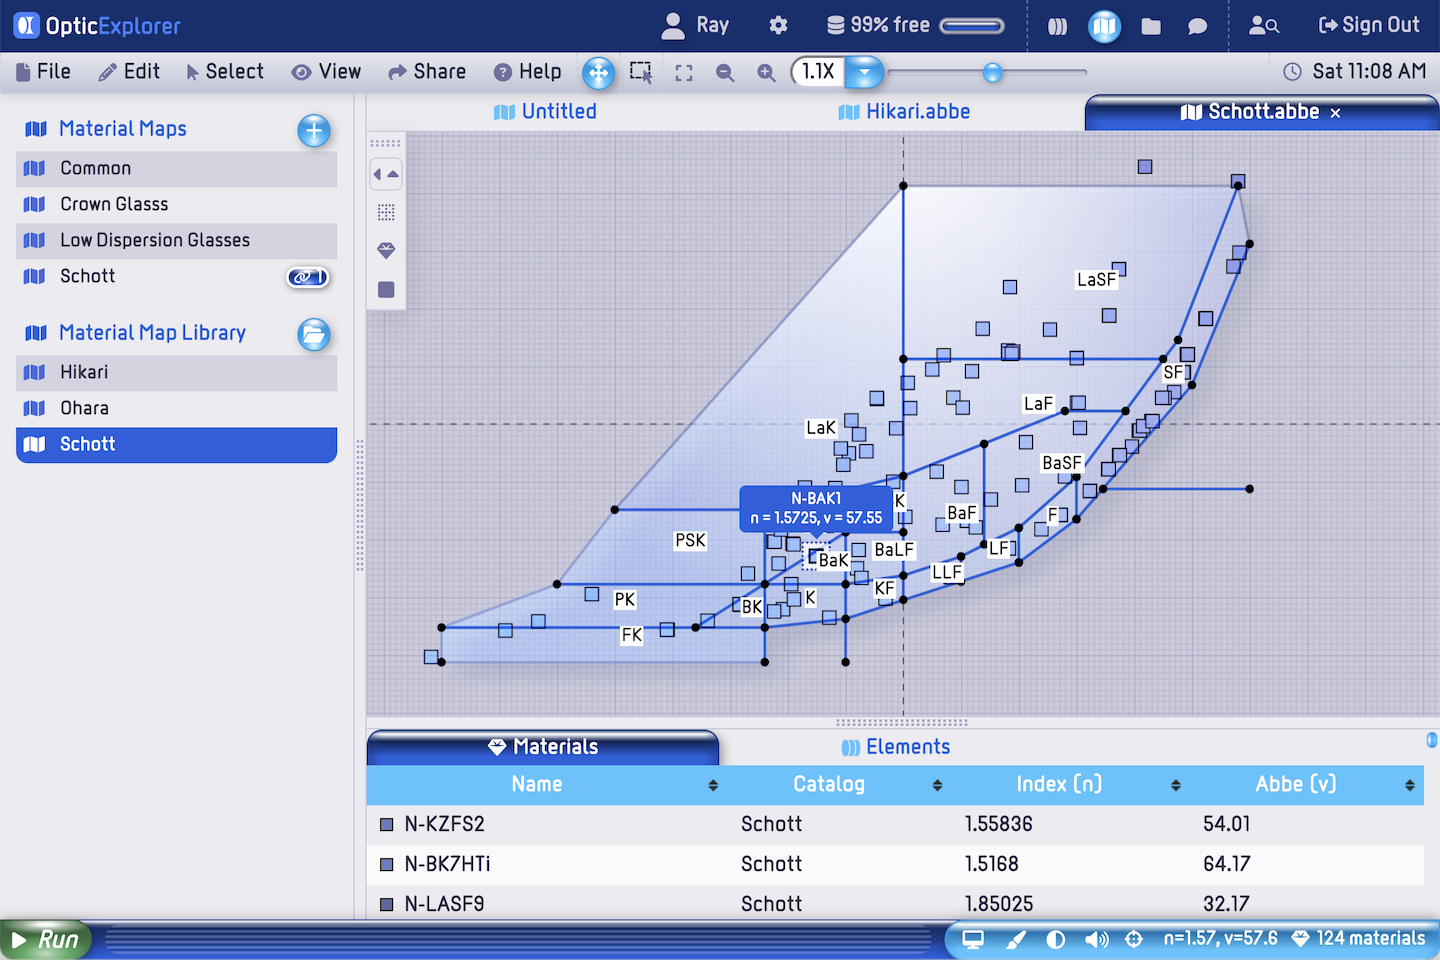This screenshot has height=960, width=1440.
Task: Open the Elements tab
Action: (x=896, y=747)
